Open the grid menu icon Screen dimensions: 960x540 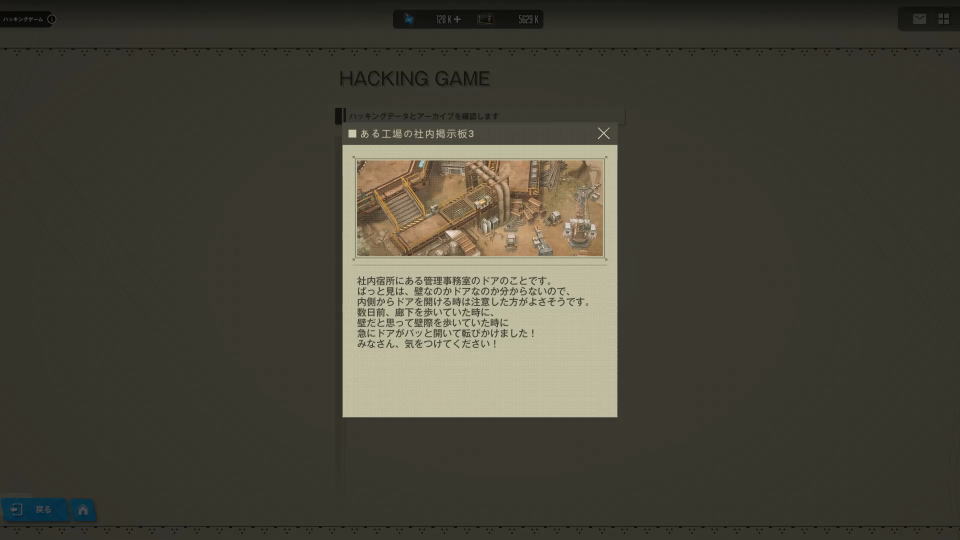[943, 19]
